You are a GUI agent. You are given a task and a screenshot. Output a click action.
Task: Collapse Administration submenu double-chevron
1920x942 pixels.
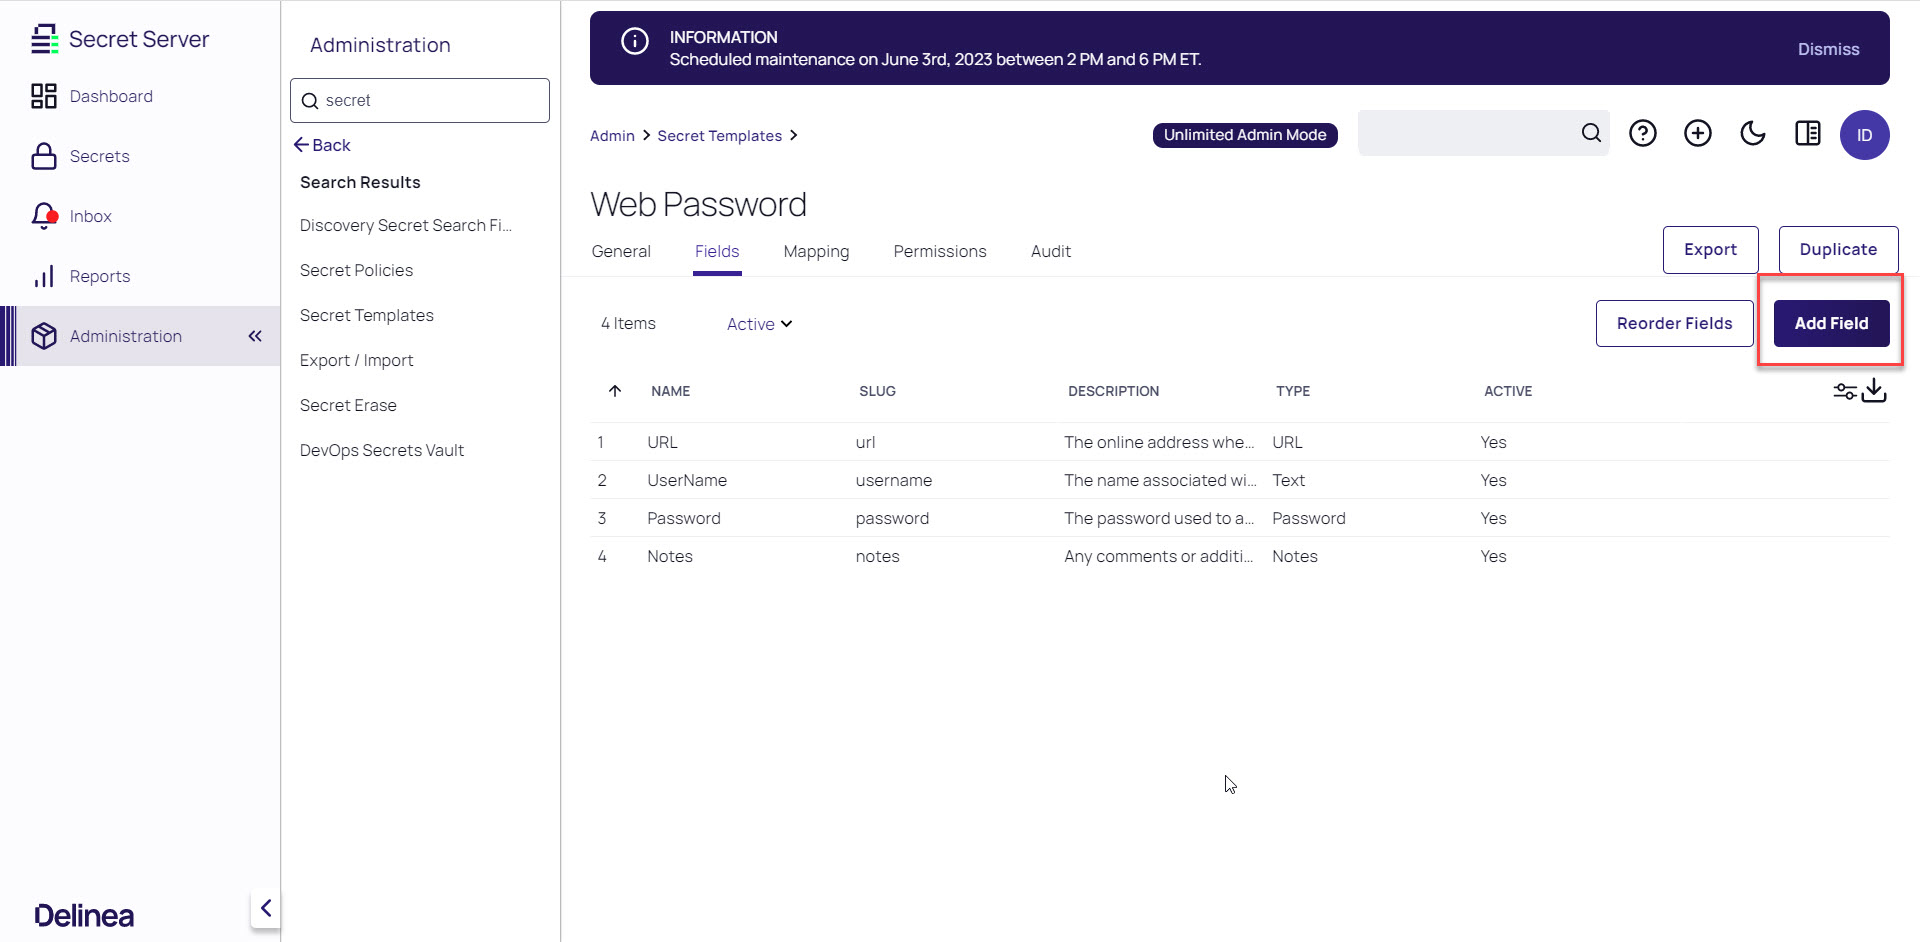[x=255, y=336]
